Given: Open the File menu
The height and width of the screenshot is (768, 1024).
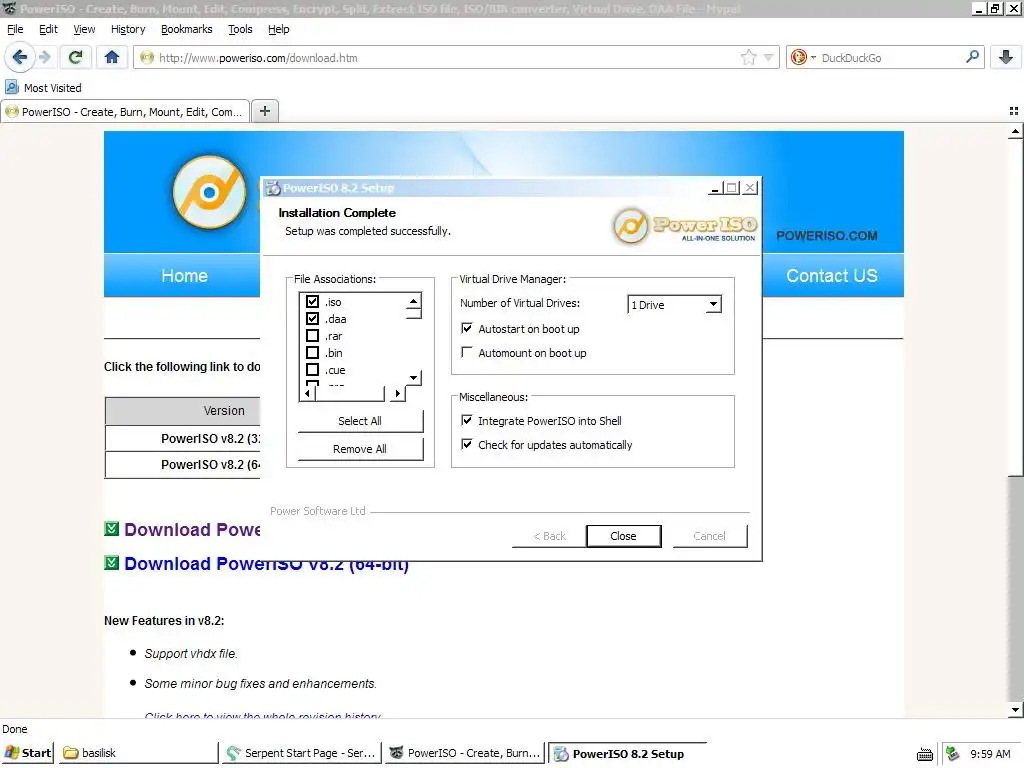Looking at the screenshot, I should pos(15,29).
